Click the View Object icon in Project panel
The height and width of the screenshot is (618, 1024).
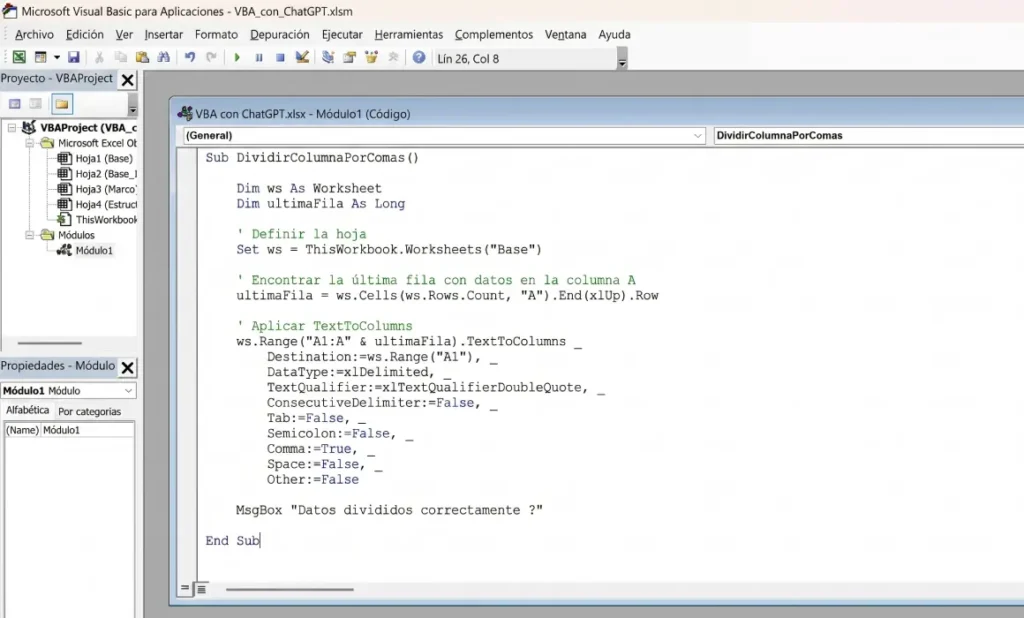pyautogui.click(x=35, y=104)
